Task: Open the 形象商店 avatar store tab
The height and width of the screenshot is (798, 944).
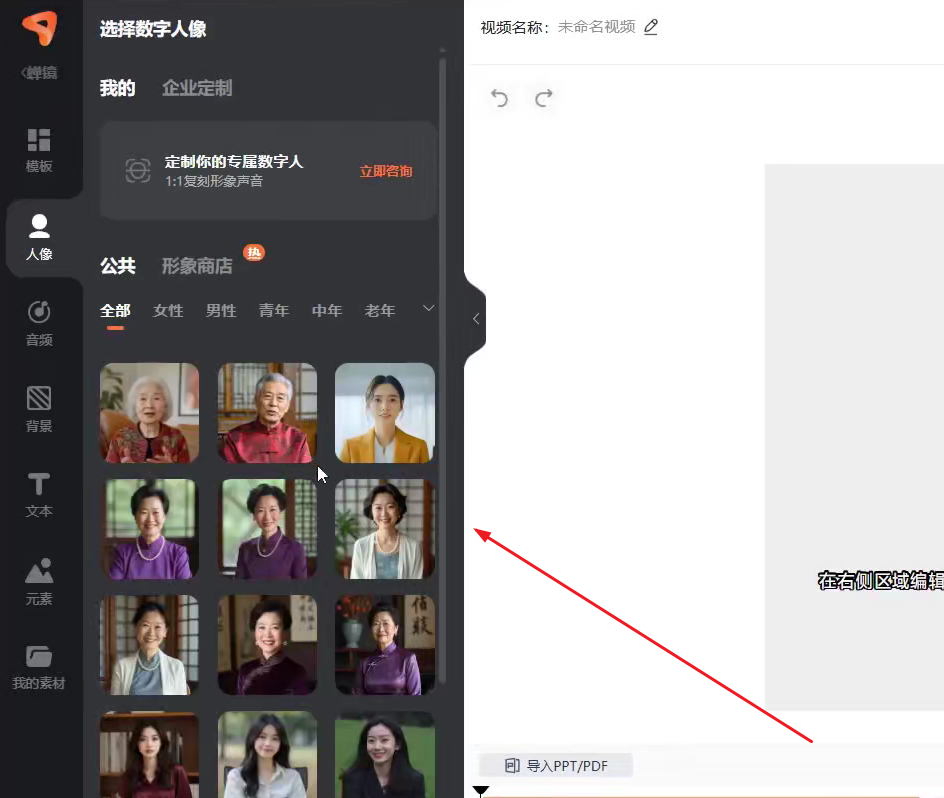Action: click(196, 266)
